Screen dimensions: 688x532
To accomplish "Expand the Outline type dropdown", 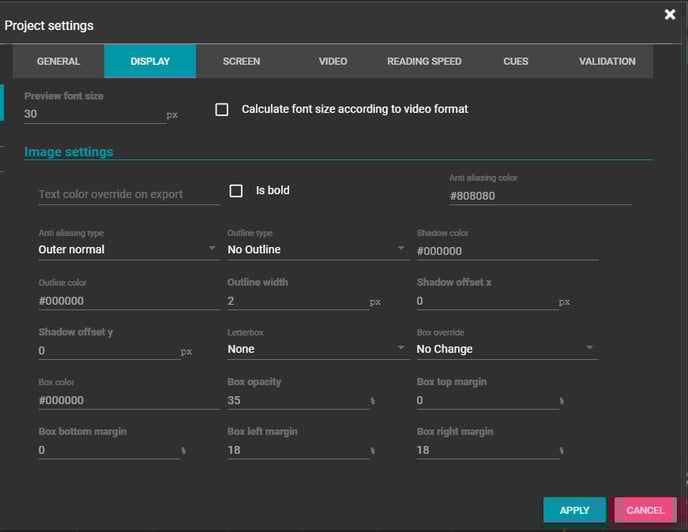I will 317,249.
